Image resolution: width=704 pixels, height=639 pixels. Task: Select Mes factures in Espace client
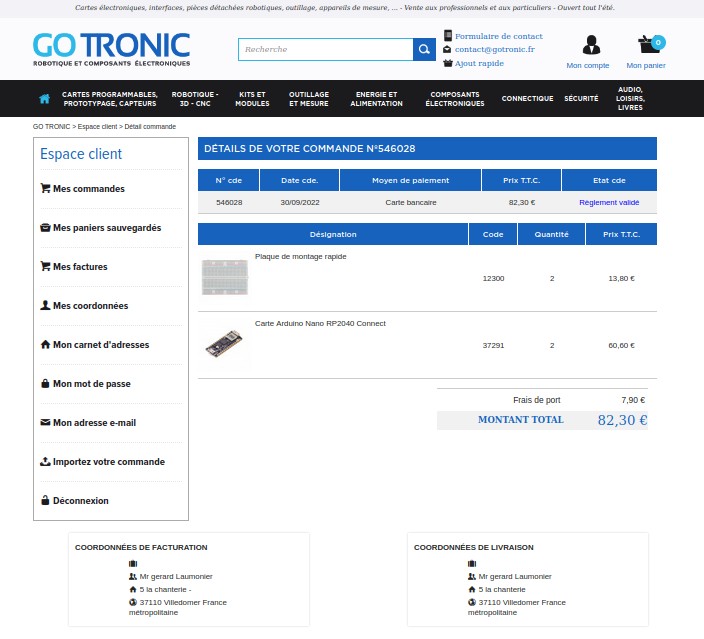pos(80,267)
